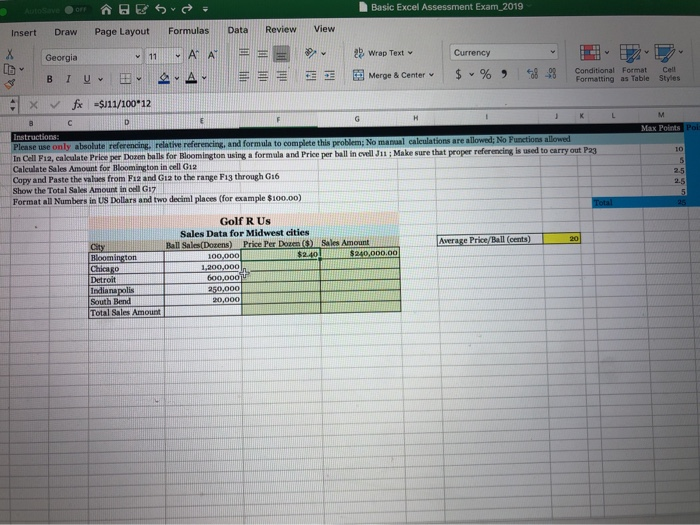Click the Merge & Center button
The image size is (700, 525).
click(x=393, y=75)
